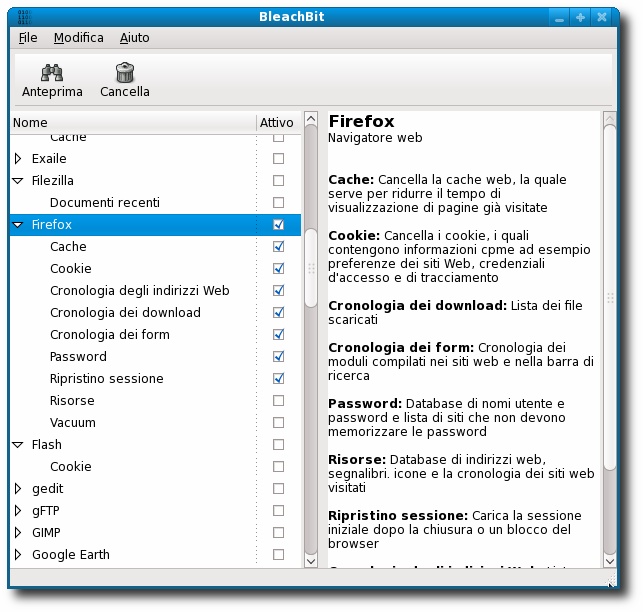Expand the gedit tree node

[x=18, y=489]
